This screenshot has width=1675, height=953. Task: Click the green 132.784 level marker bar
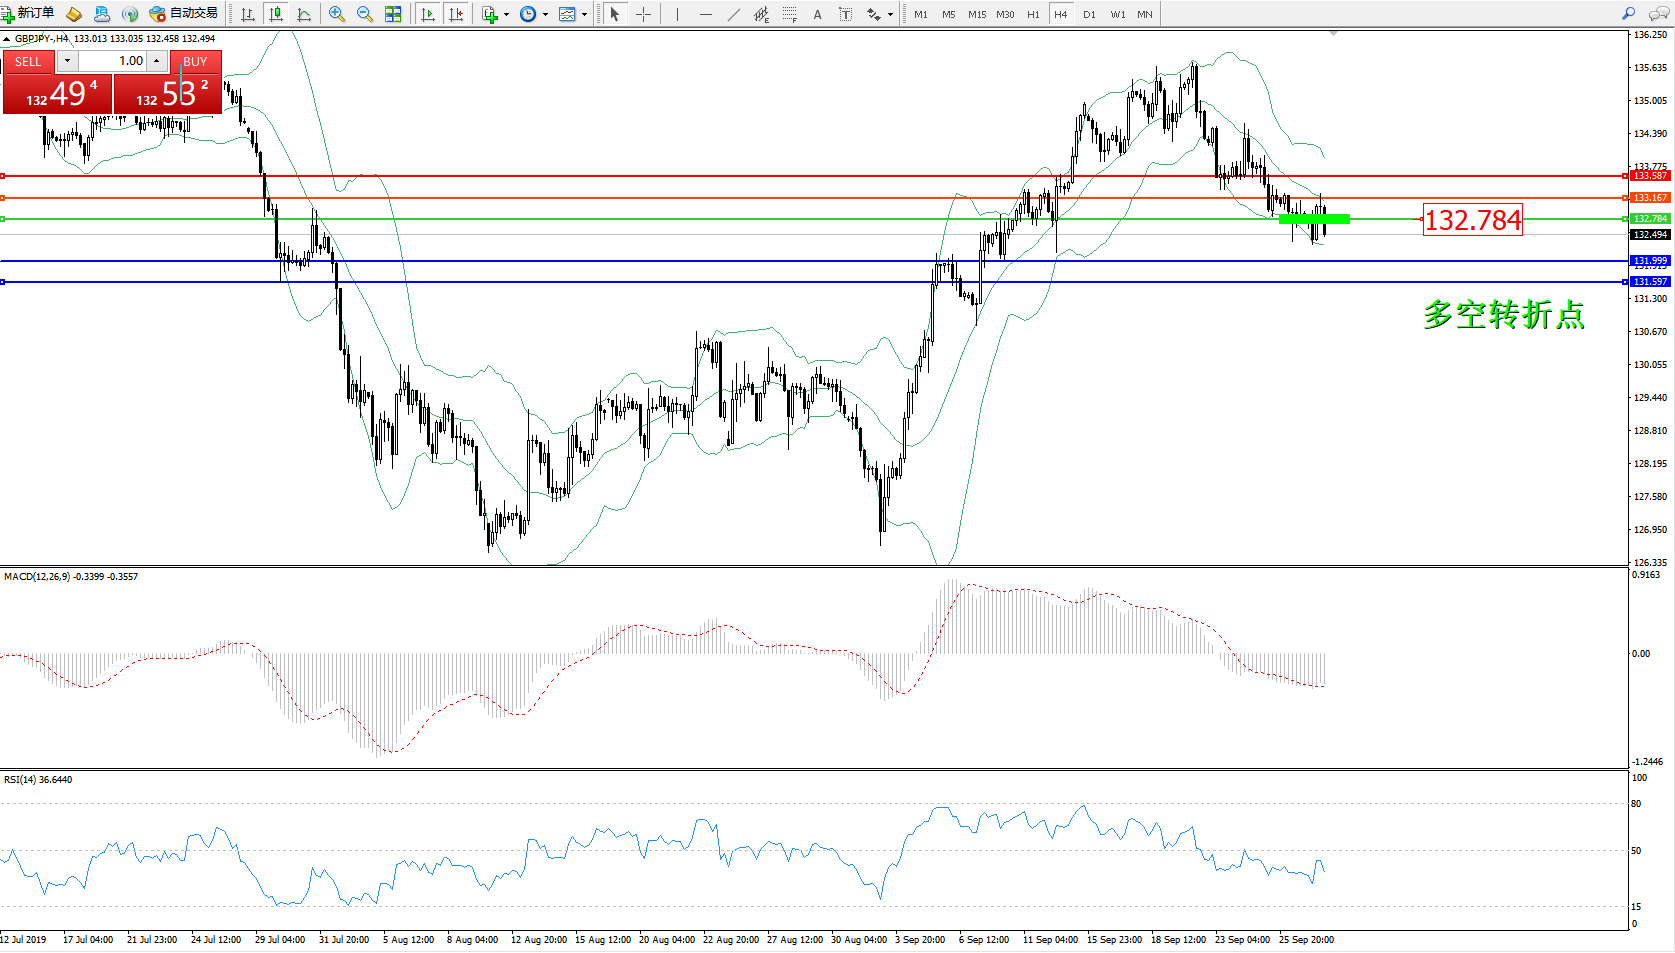pos(1314,218)
